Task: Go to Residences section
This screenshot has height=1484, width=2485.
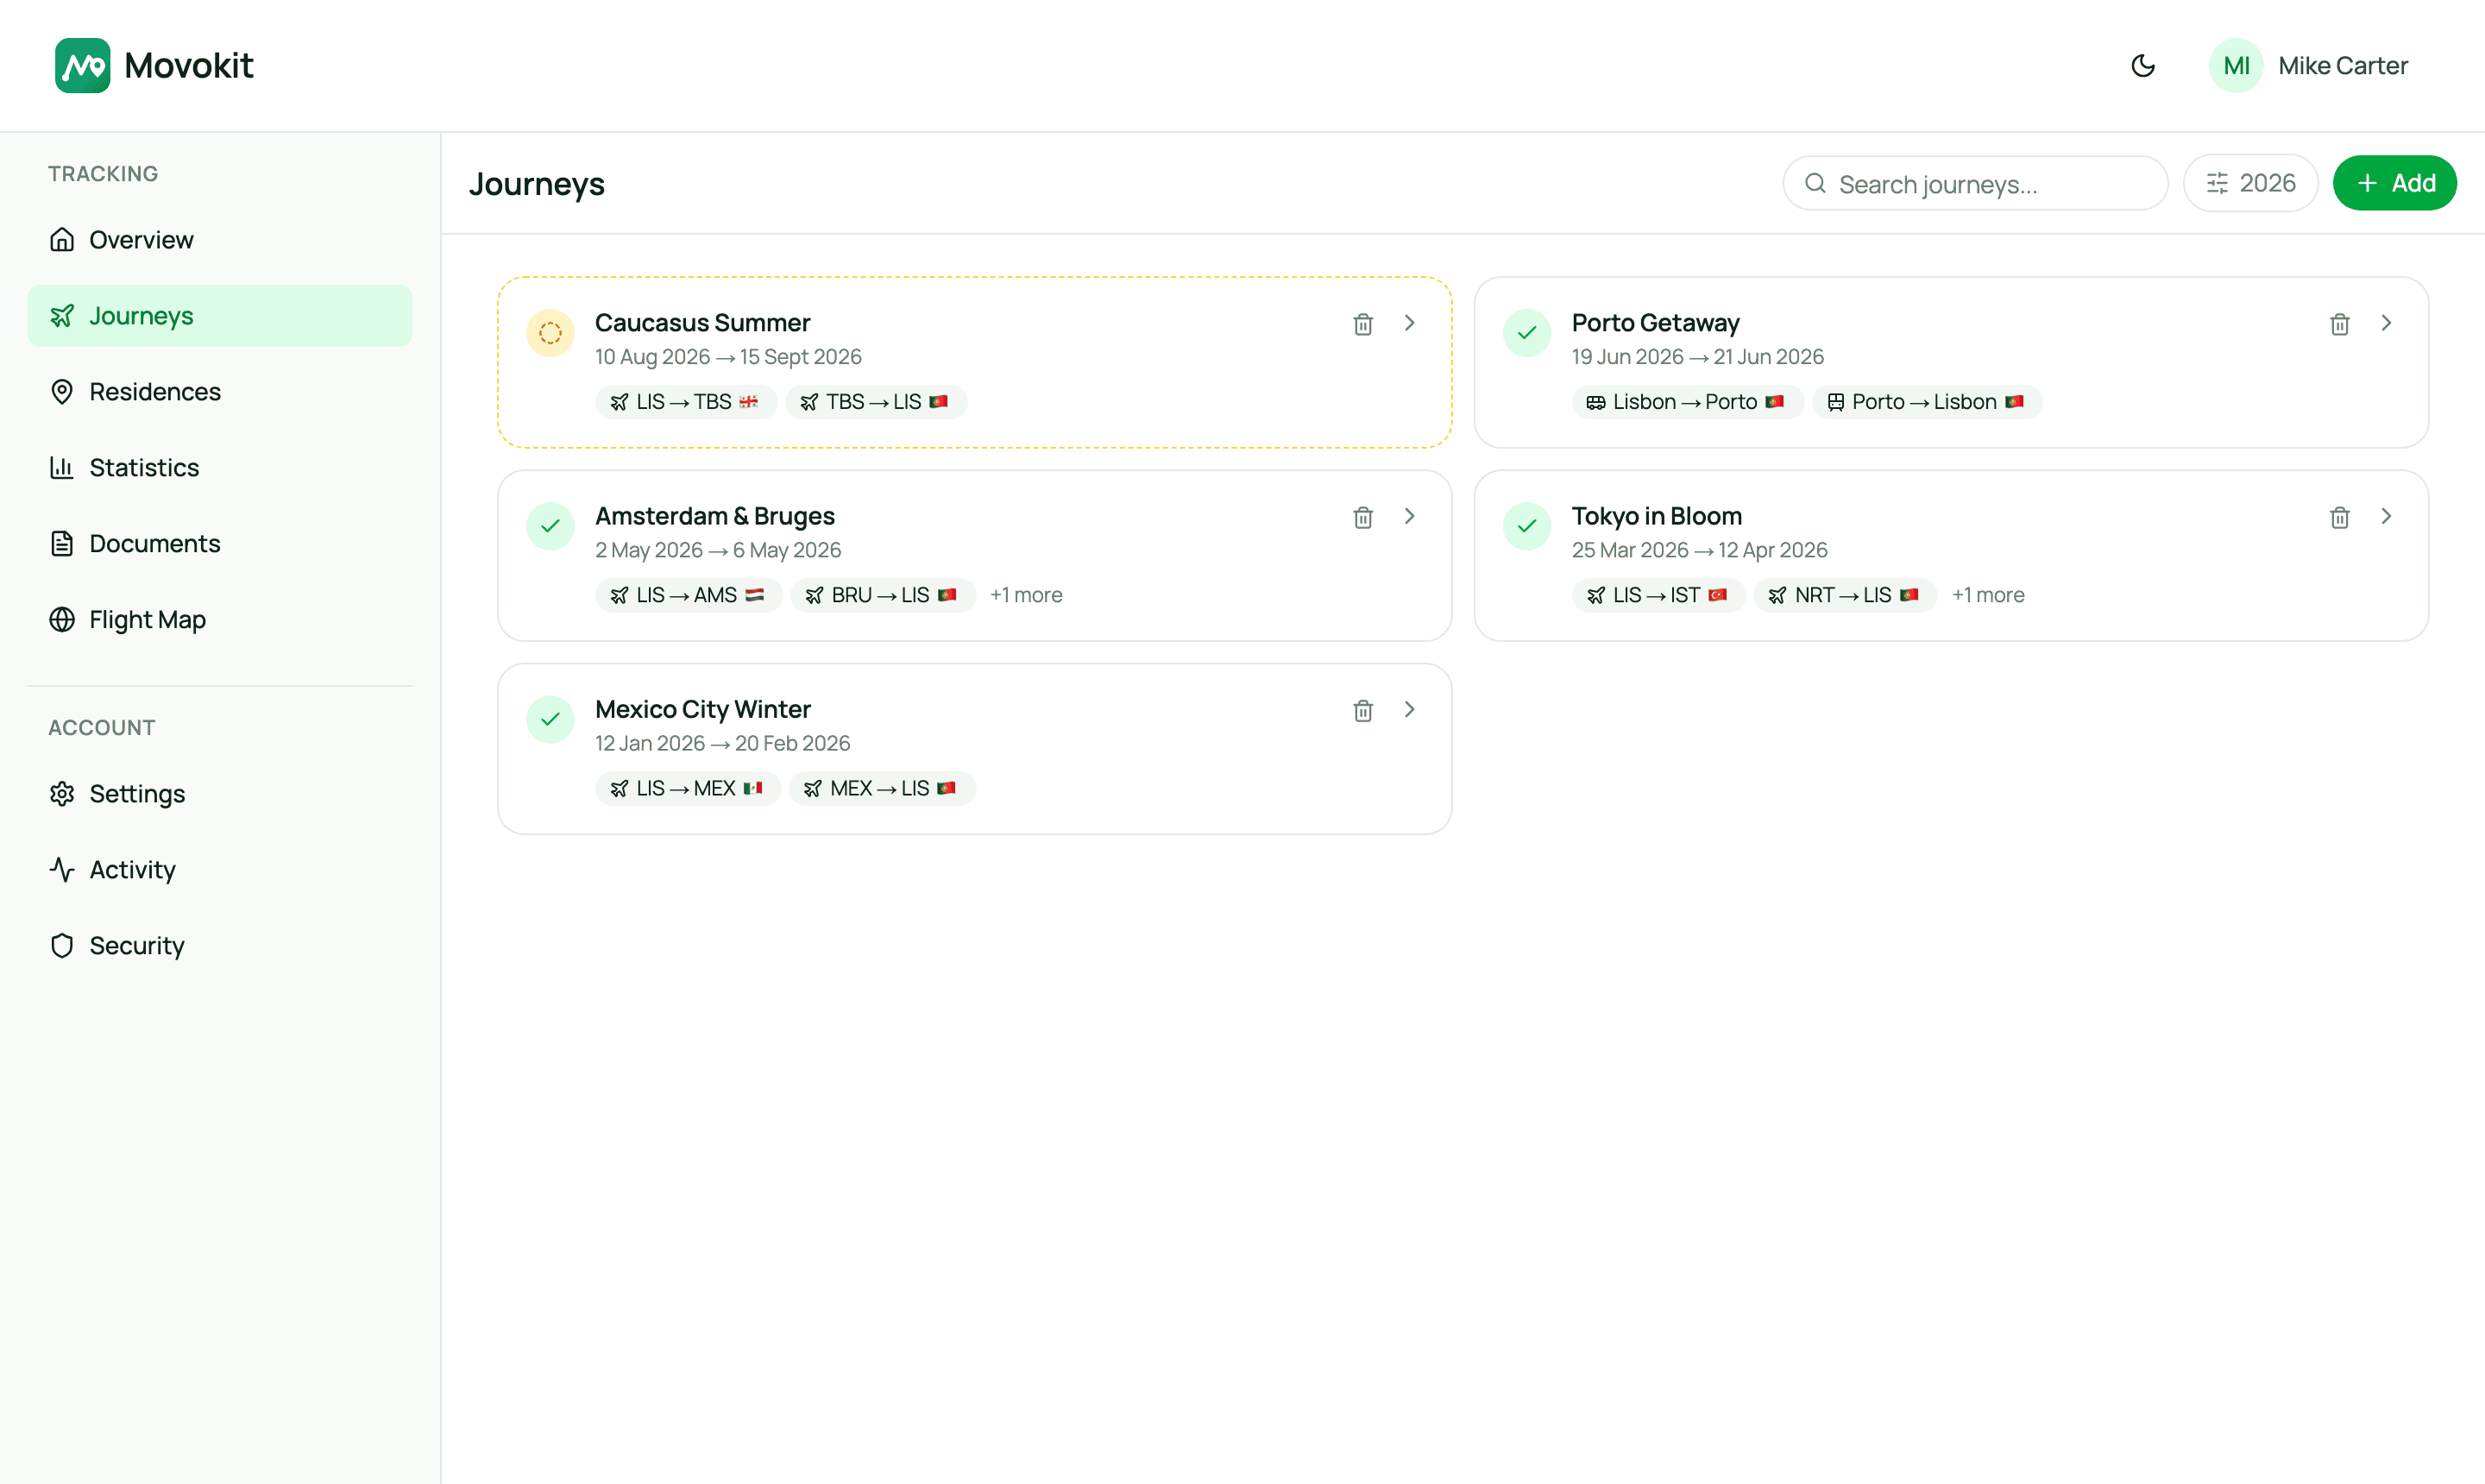Action: pyautogui.click(x=220, y=392)
